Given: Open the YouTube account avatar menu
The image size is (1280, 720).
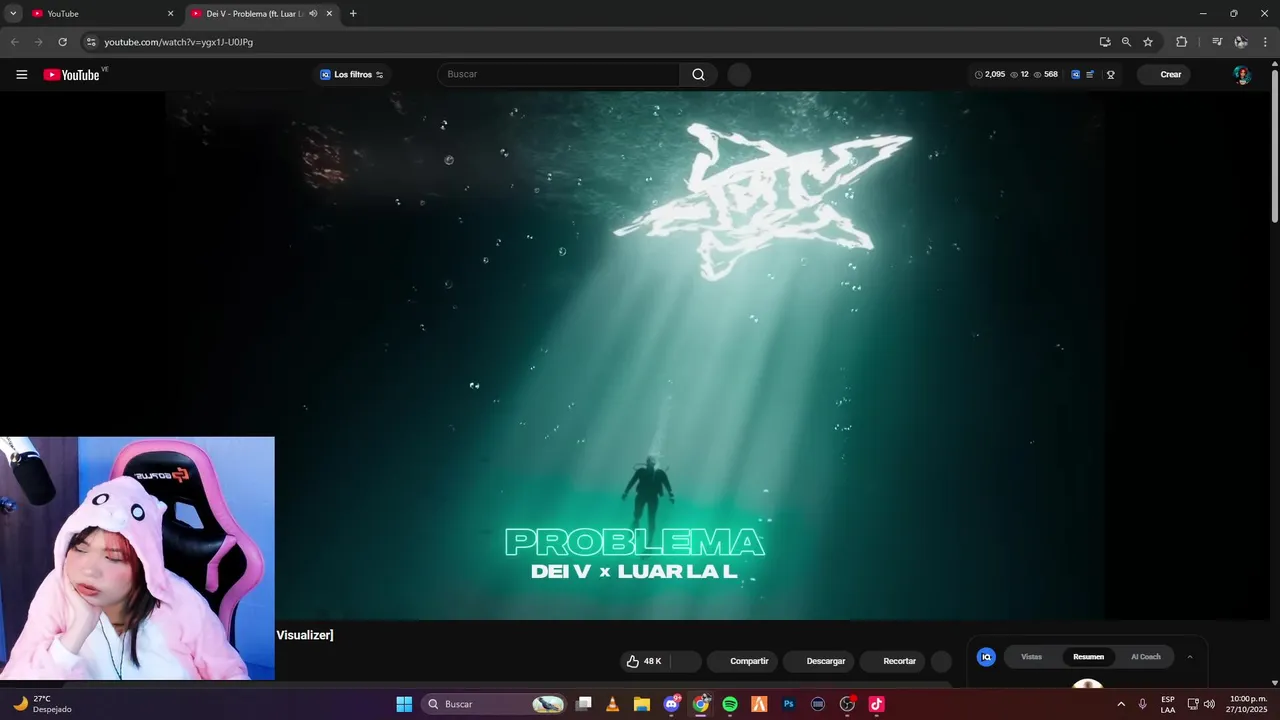Looking at the screenshot, I should (1241, 75).
